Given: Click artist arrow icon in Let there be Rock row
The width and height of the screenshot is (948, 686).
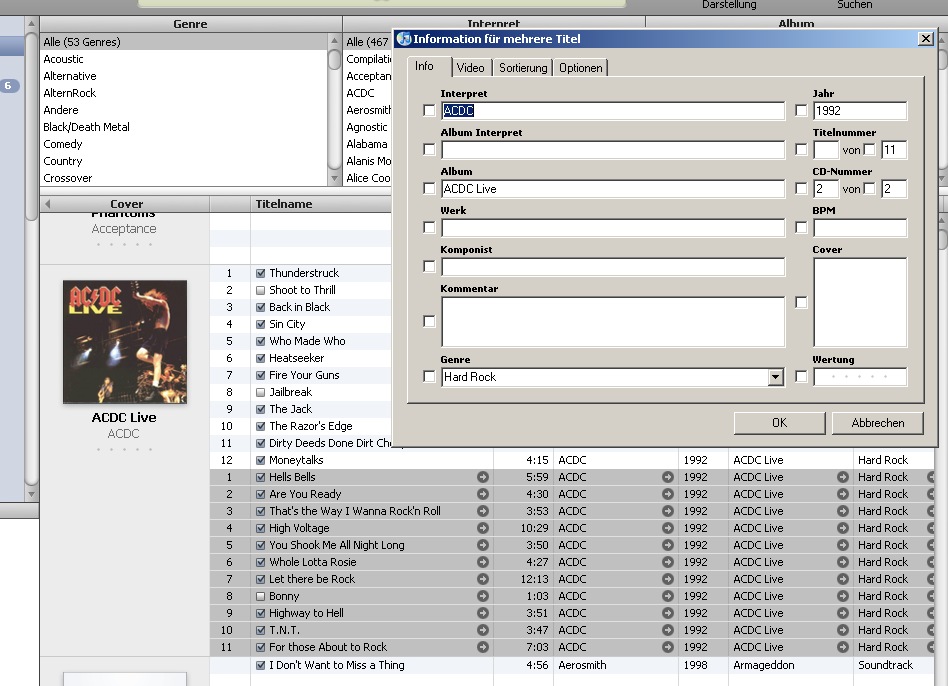Looking at the screenshot, I should [x=667, y=579].
